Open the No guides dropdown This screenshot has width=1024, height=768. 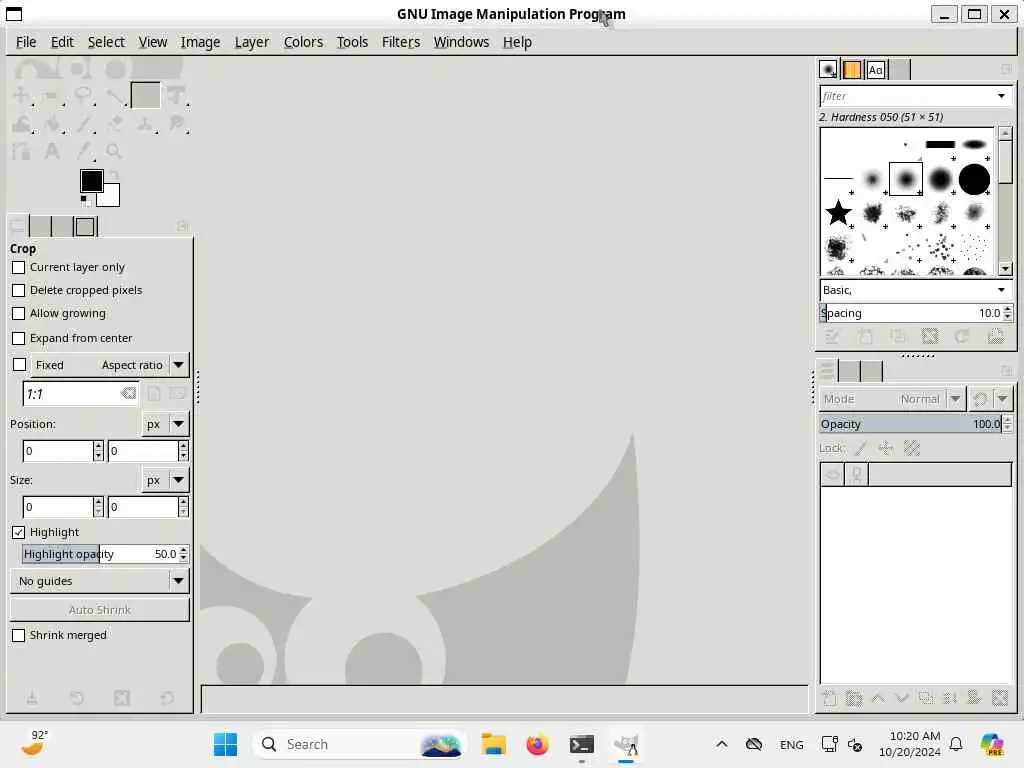point(100,581)
